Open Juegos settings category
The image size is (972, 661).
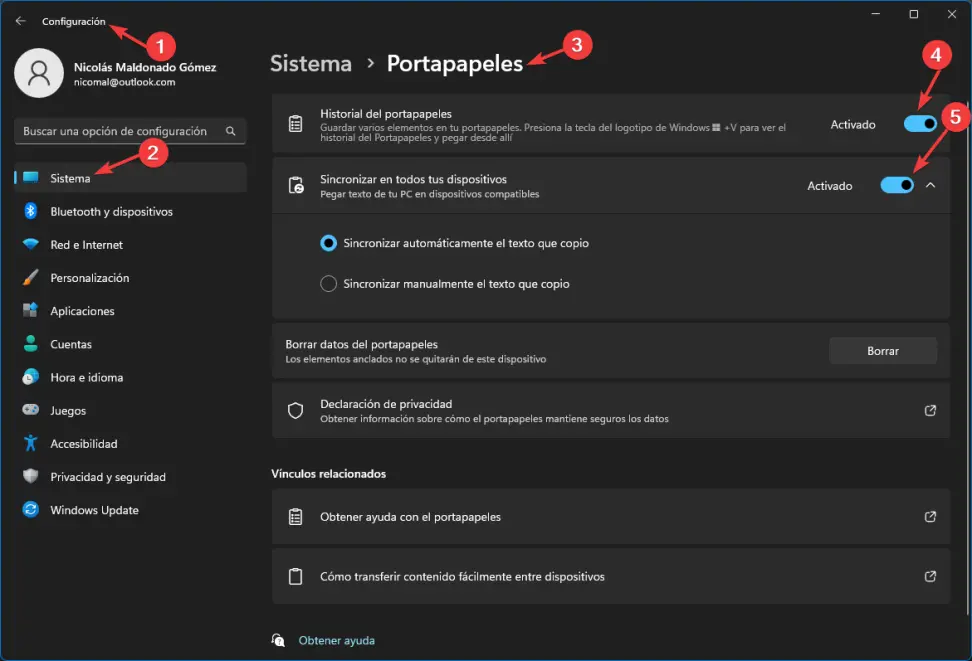pos(130,410)
